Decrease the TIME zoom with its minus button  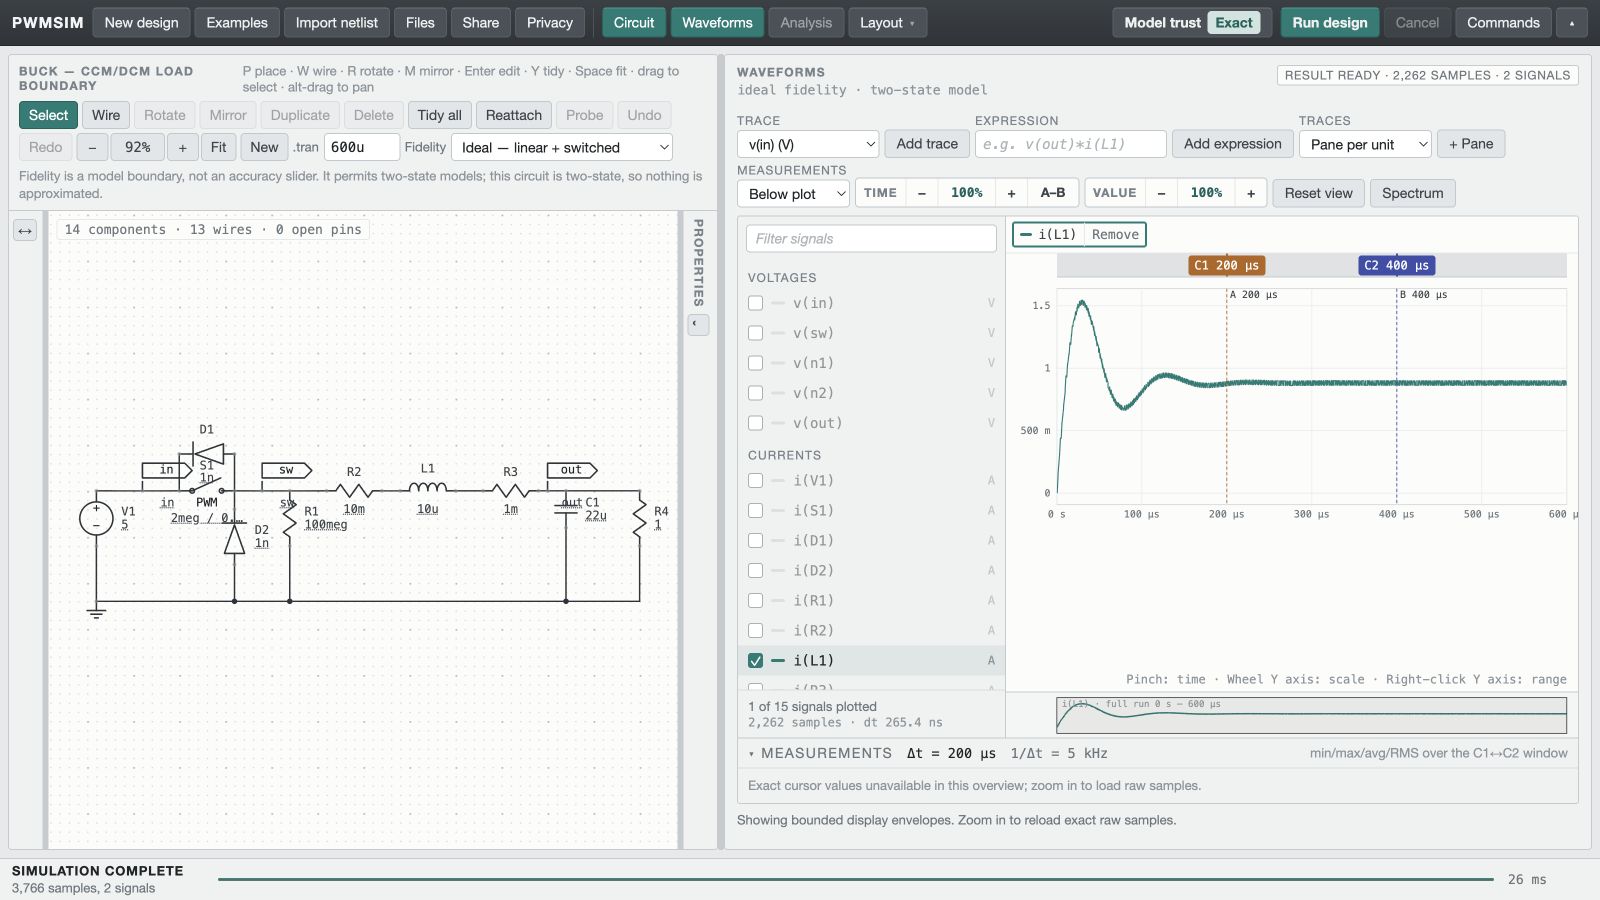tap(922, 193)
